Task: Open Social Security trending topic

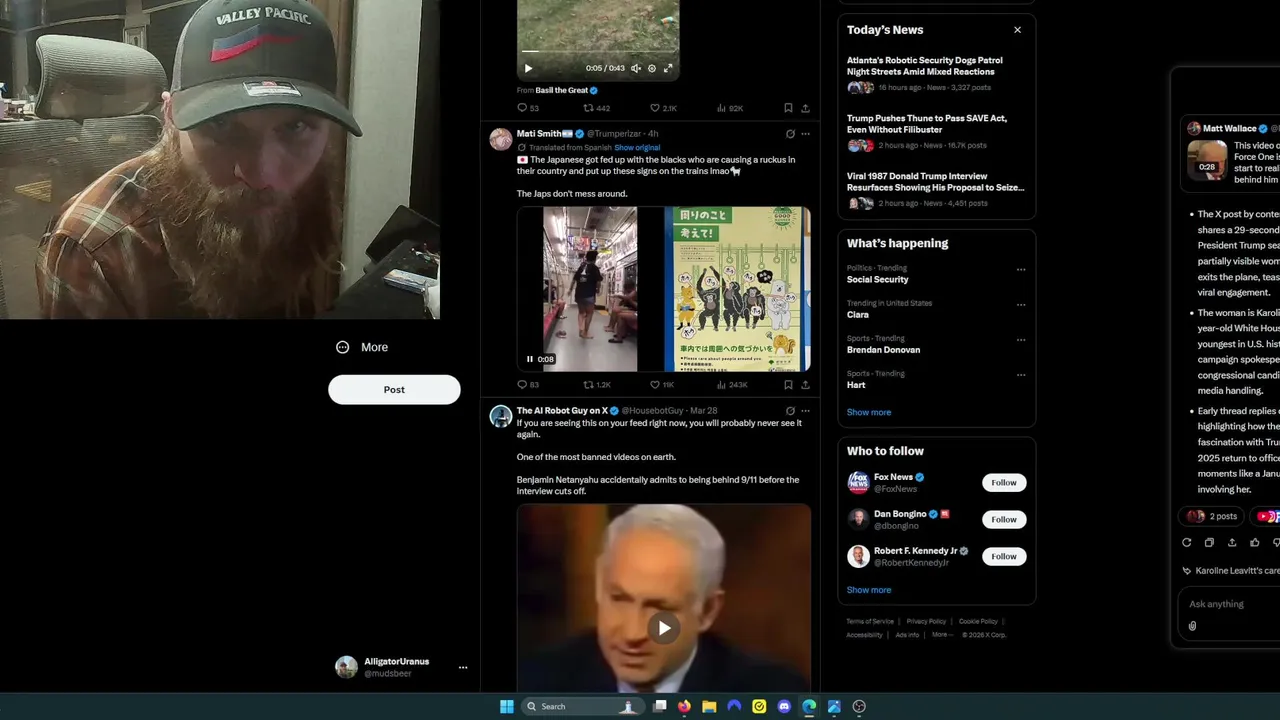Action: [x=878, y=279]
